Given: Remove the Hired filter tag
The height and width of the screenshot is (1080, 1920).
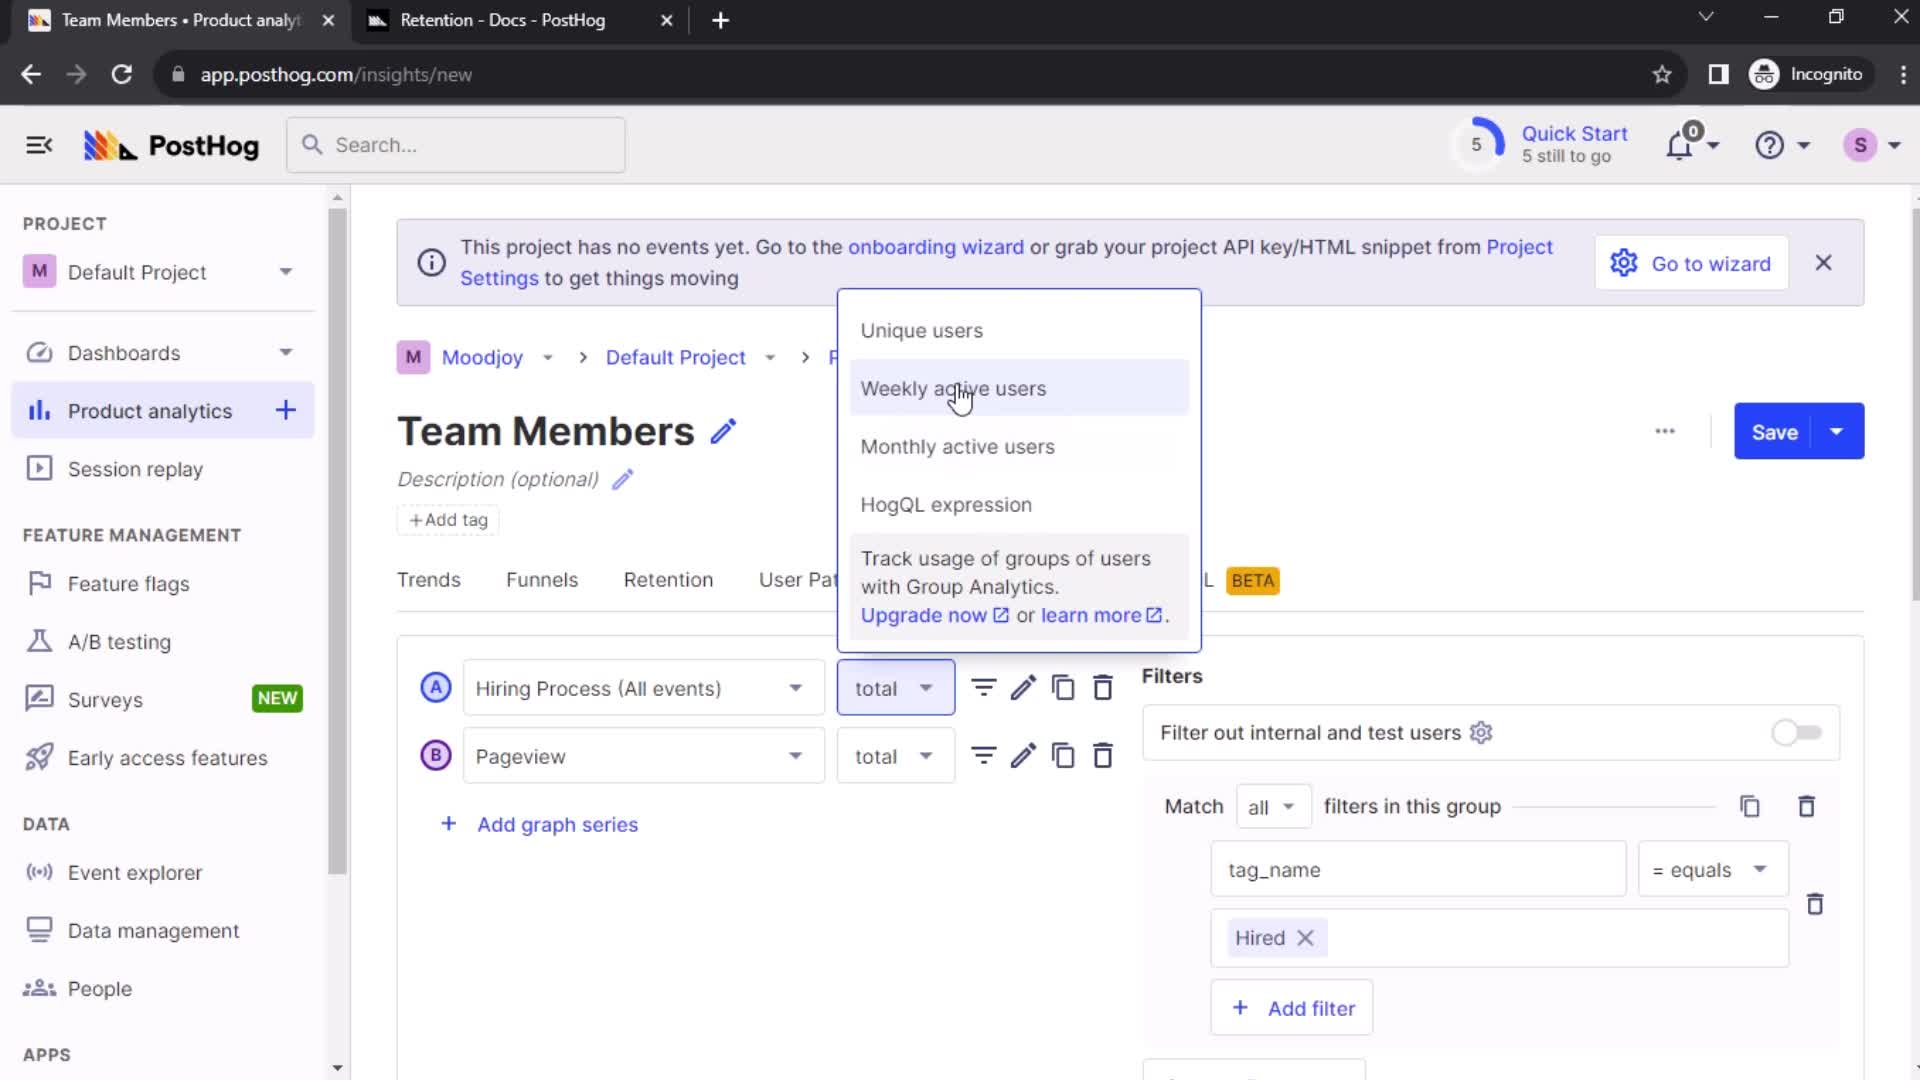Looking at the screenshot, I should [x=1305, y=938].
